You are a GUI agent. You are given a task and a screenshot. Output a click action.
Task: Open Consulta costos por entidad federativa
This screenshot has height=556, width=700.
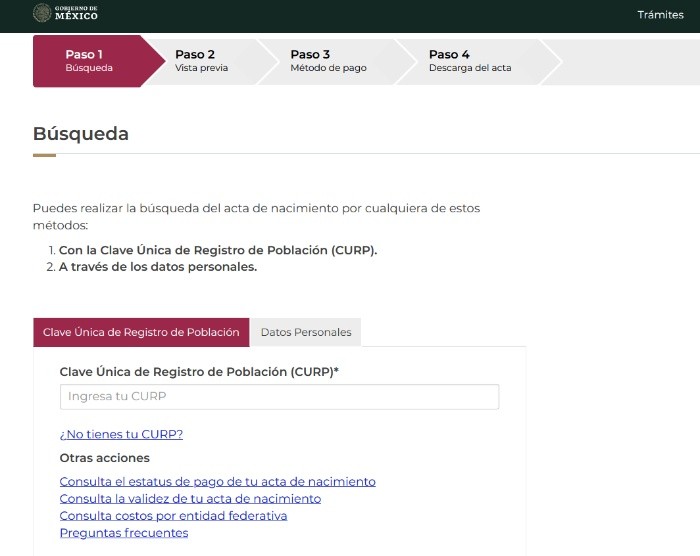173,516
